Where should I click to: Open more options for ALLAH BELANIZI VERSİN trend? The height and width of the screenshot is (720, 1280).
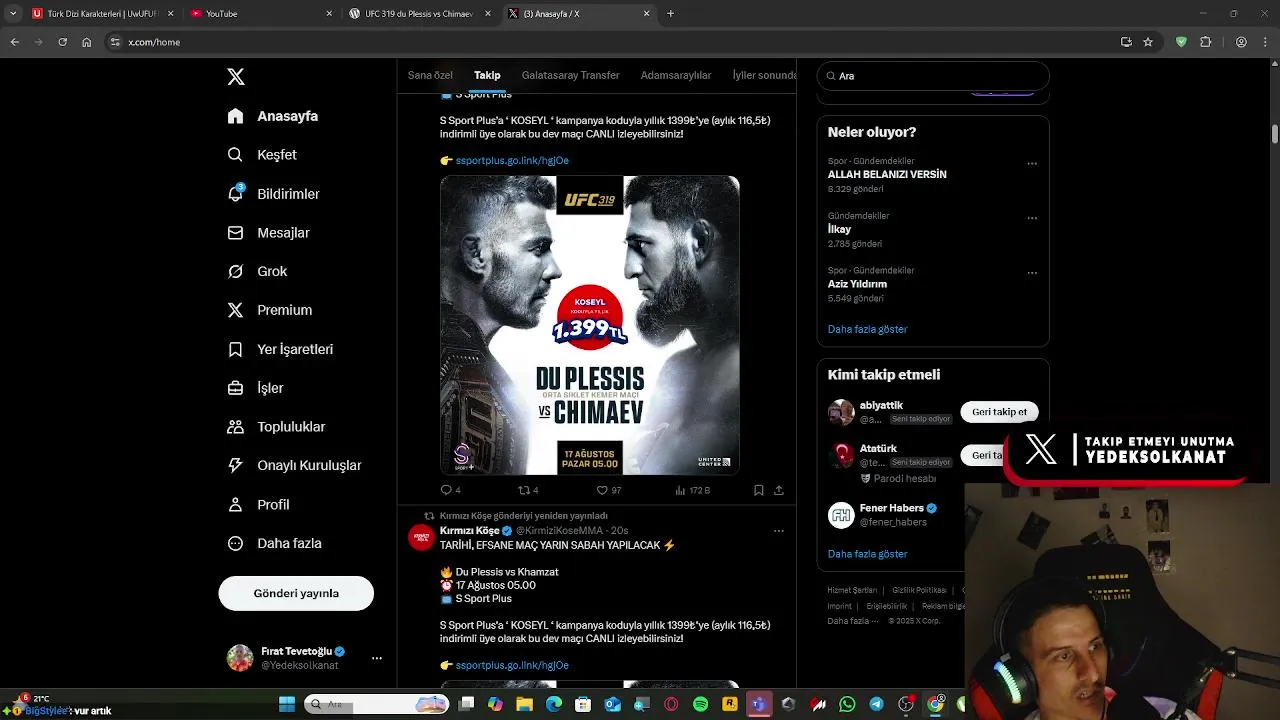point(1032,163)
